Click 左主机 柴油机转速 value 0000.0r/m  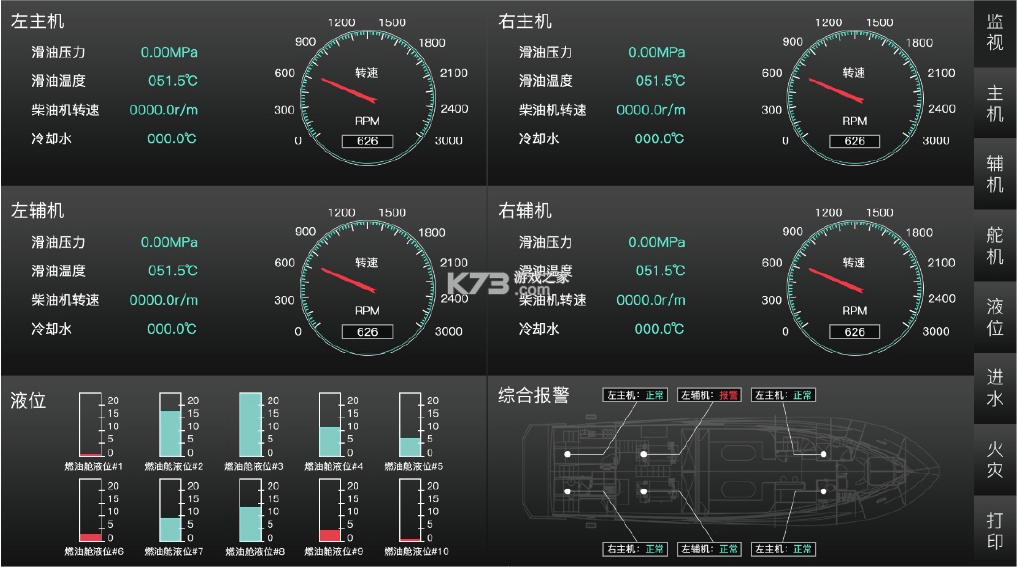click(163, 110)
